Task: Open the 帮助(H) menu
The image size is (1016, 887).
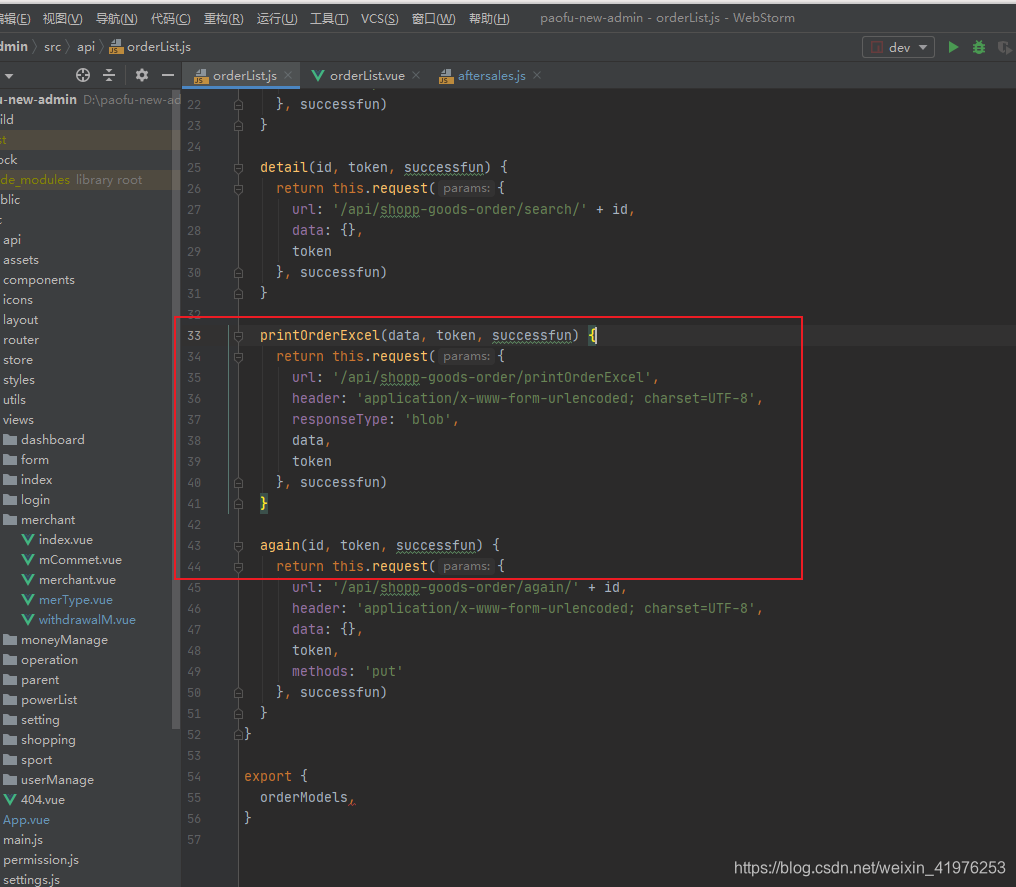Action: [x=489, y=18]
